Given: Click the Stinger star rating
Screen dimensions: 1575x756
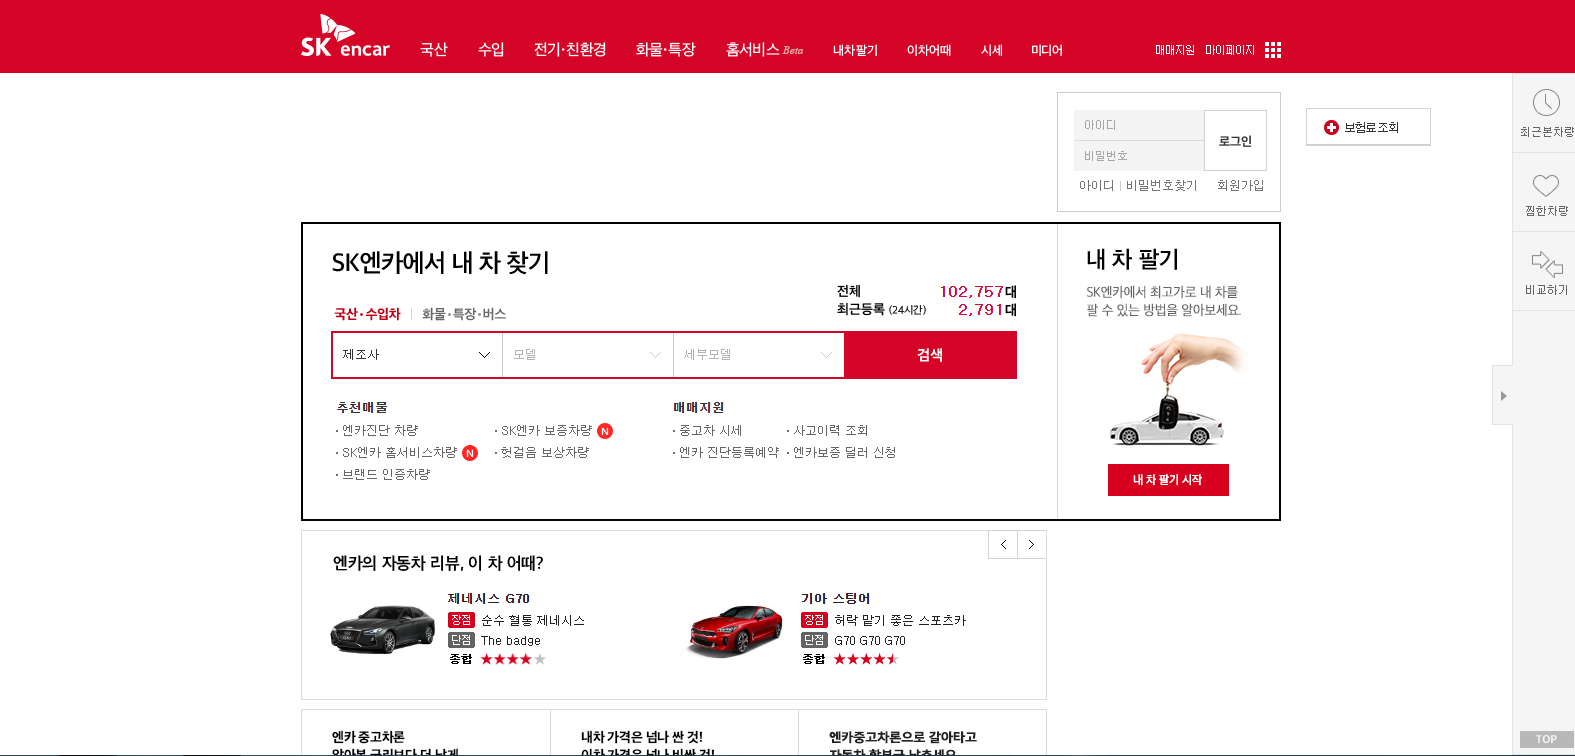Looking at the screenshot, I should pyautogui.click(x=866, y=659).
